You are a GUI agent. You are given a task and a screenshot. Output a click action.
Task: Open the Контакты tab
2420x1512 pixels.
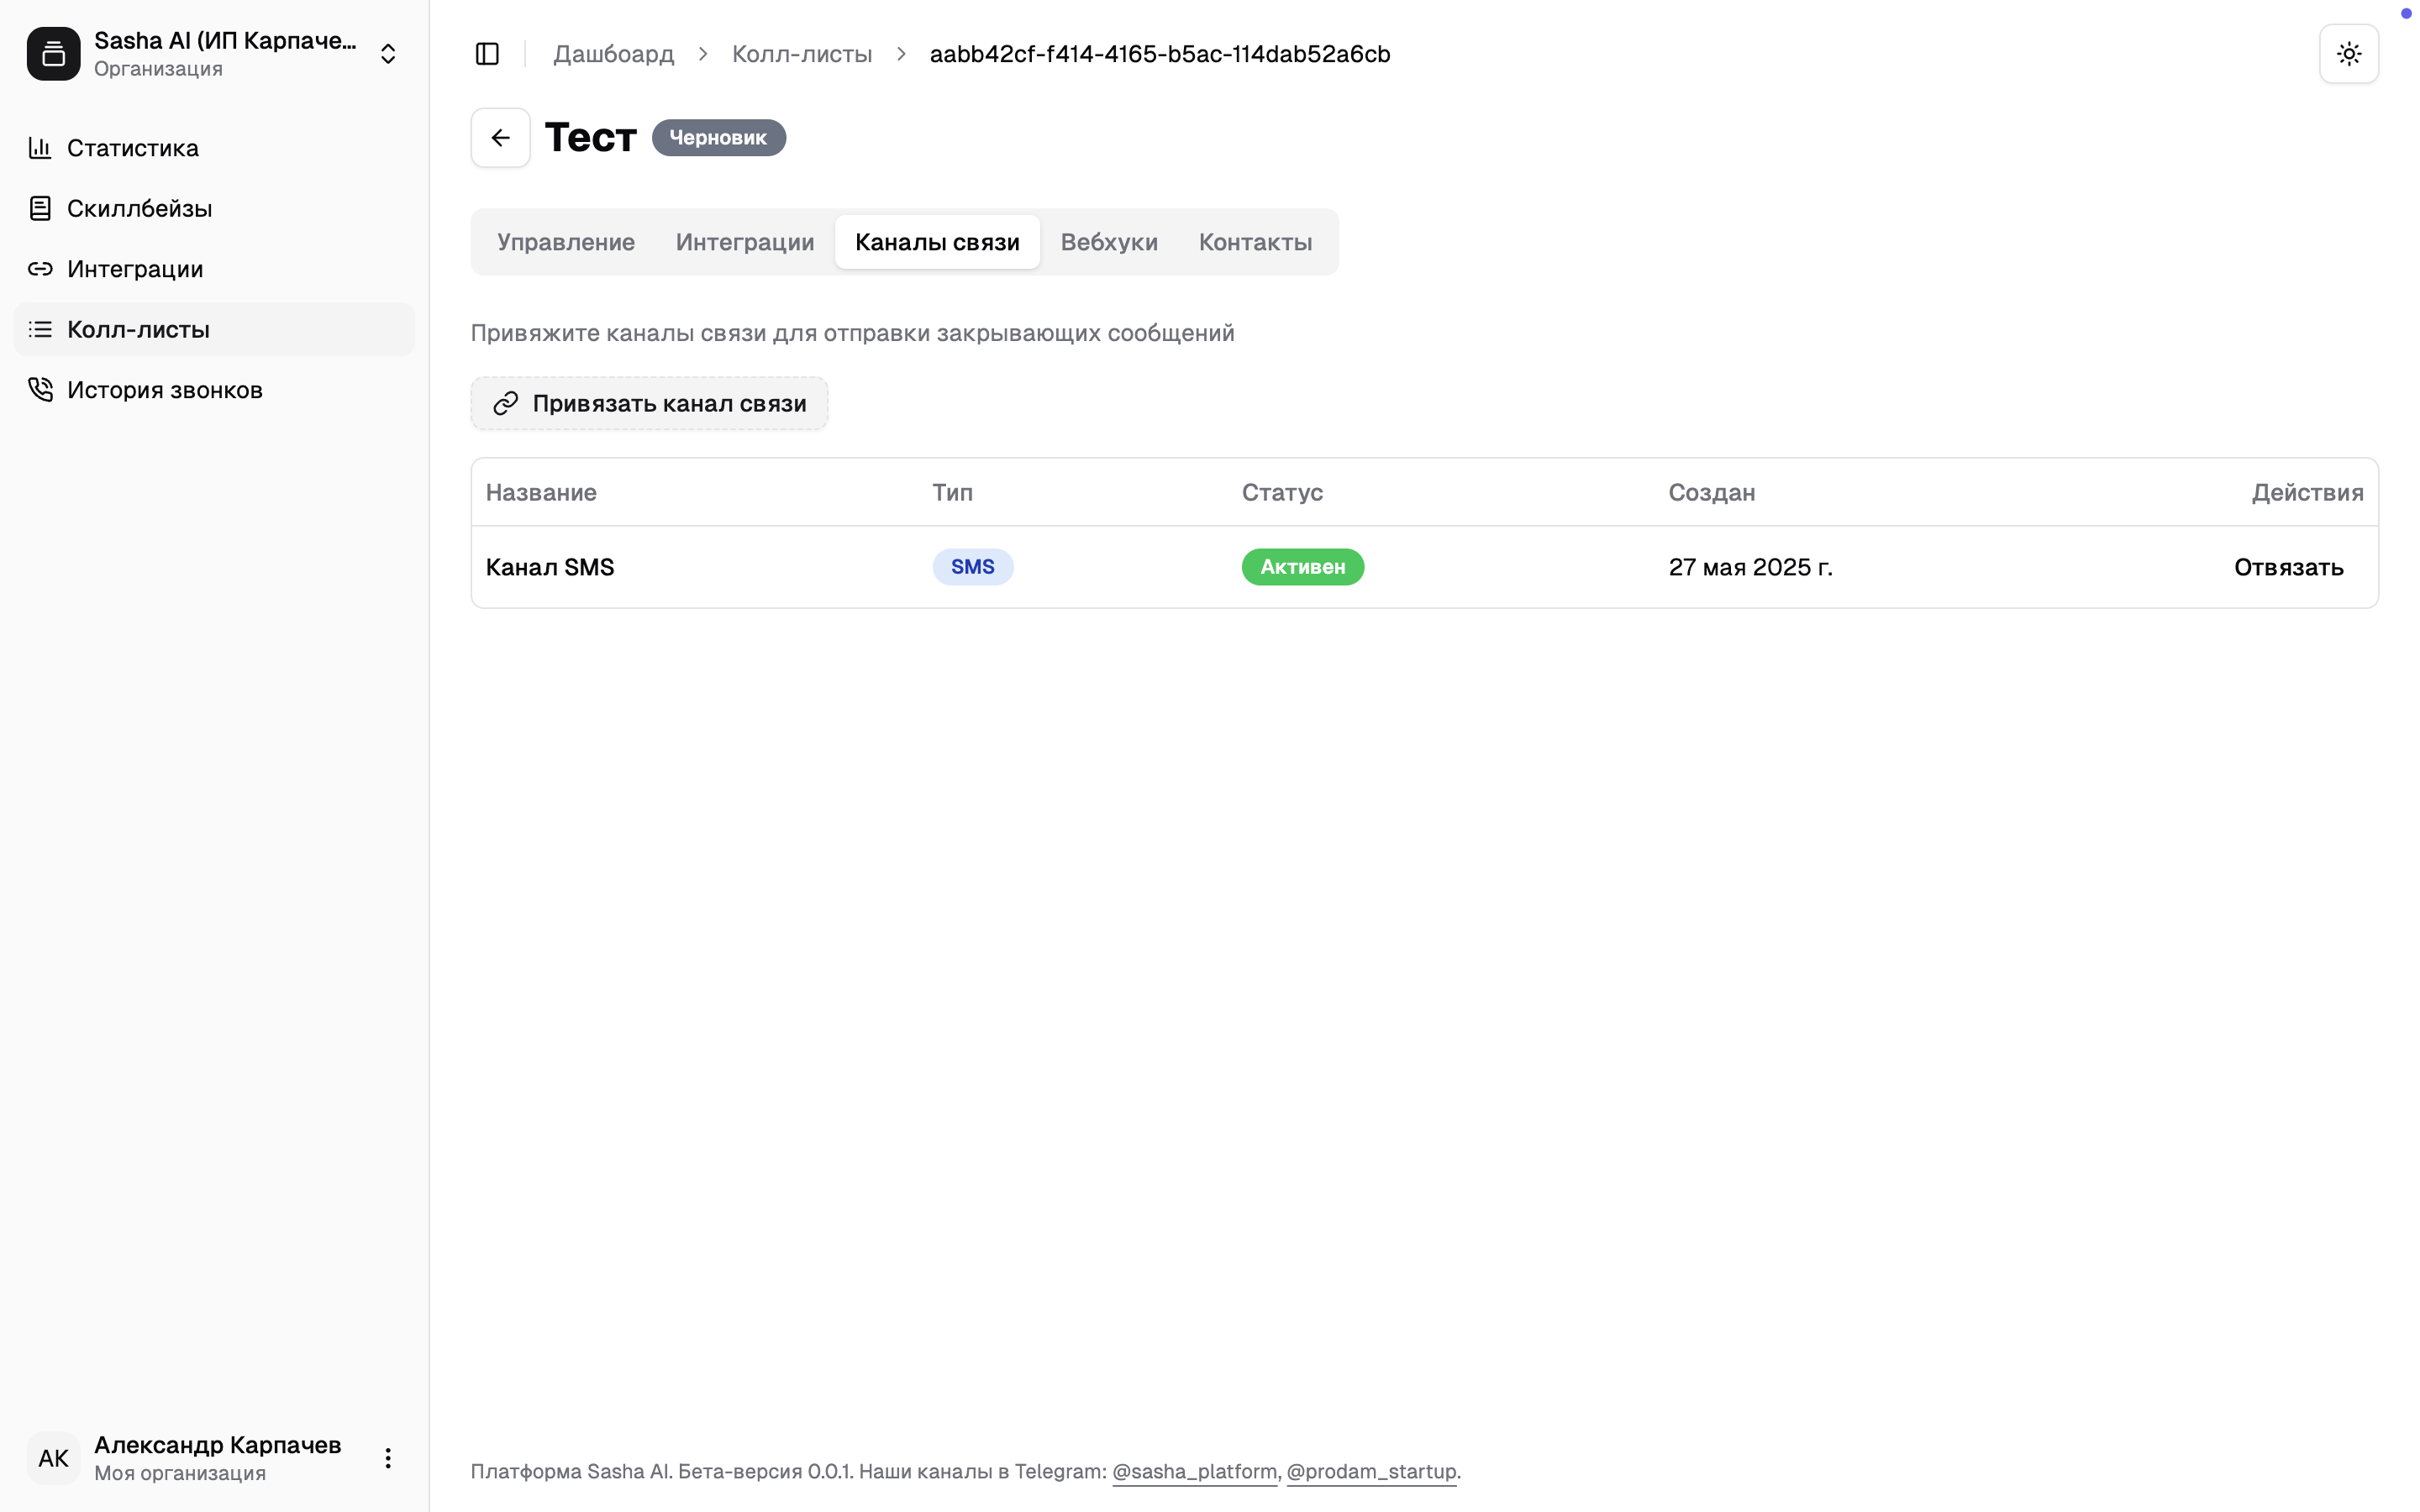pyautogui.click(x=1255, y=242)
